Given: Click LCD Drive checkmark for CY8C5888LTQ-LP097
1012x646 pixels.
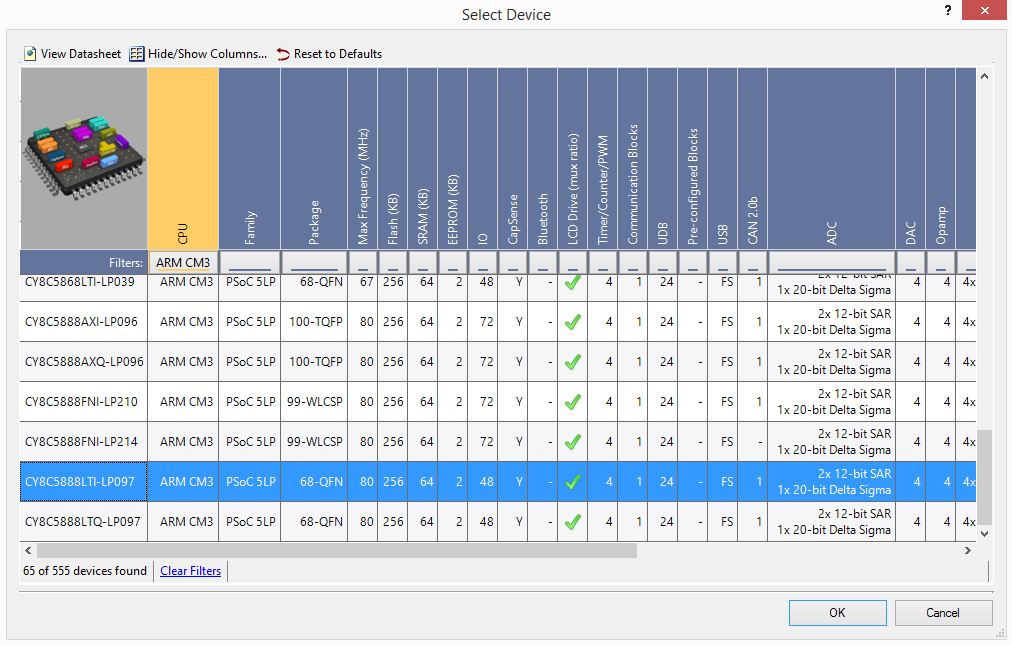Looking at the screenshot, I should coord(572,522).
